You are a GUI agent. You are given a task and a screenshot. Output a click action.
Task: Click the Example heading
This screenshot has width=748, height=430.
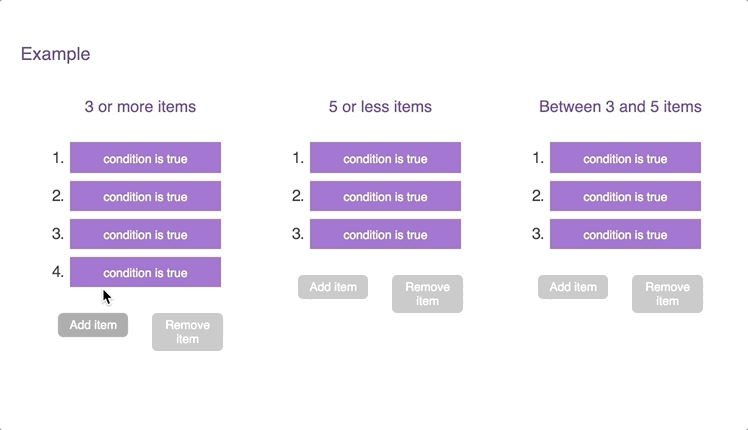click(x=55, y=54)
